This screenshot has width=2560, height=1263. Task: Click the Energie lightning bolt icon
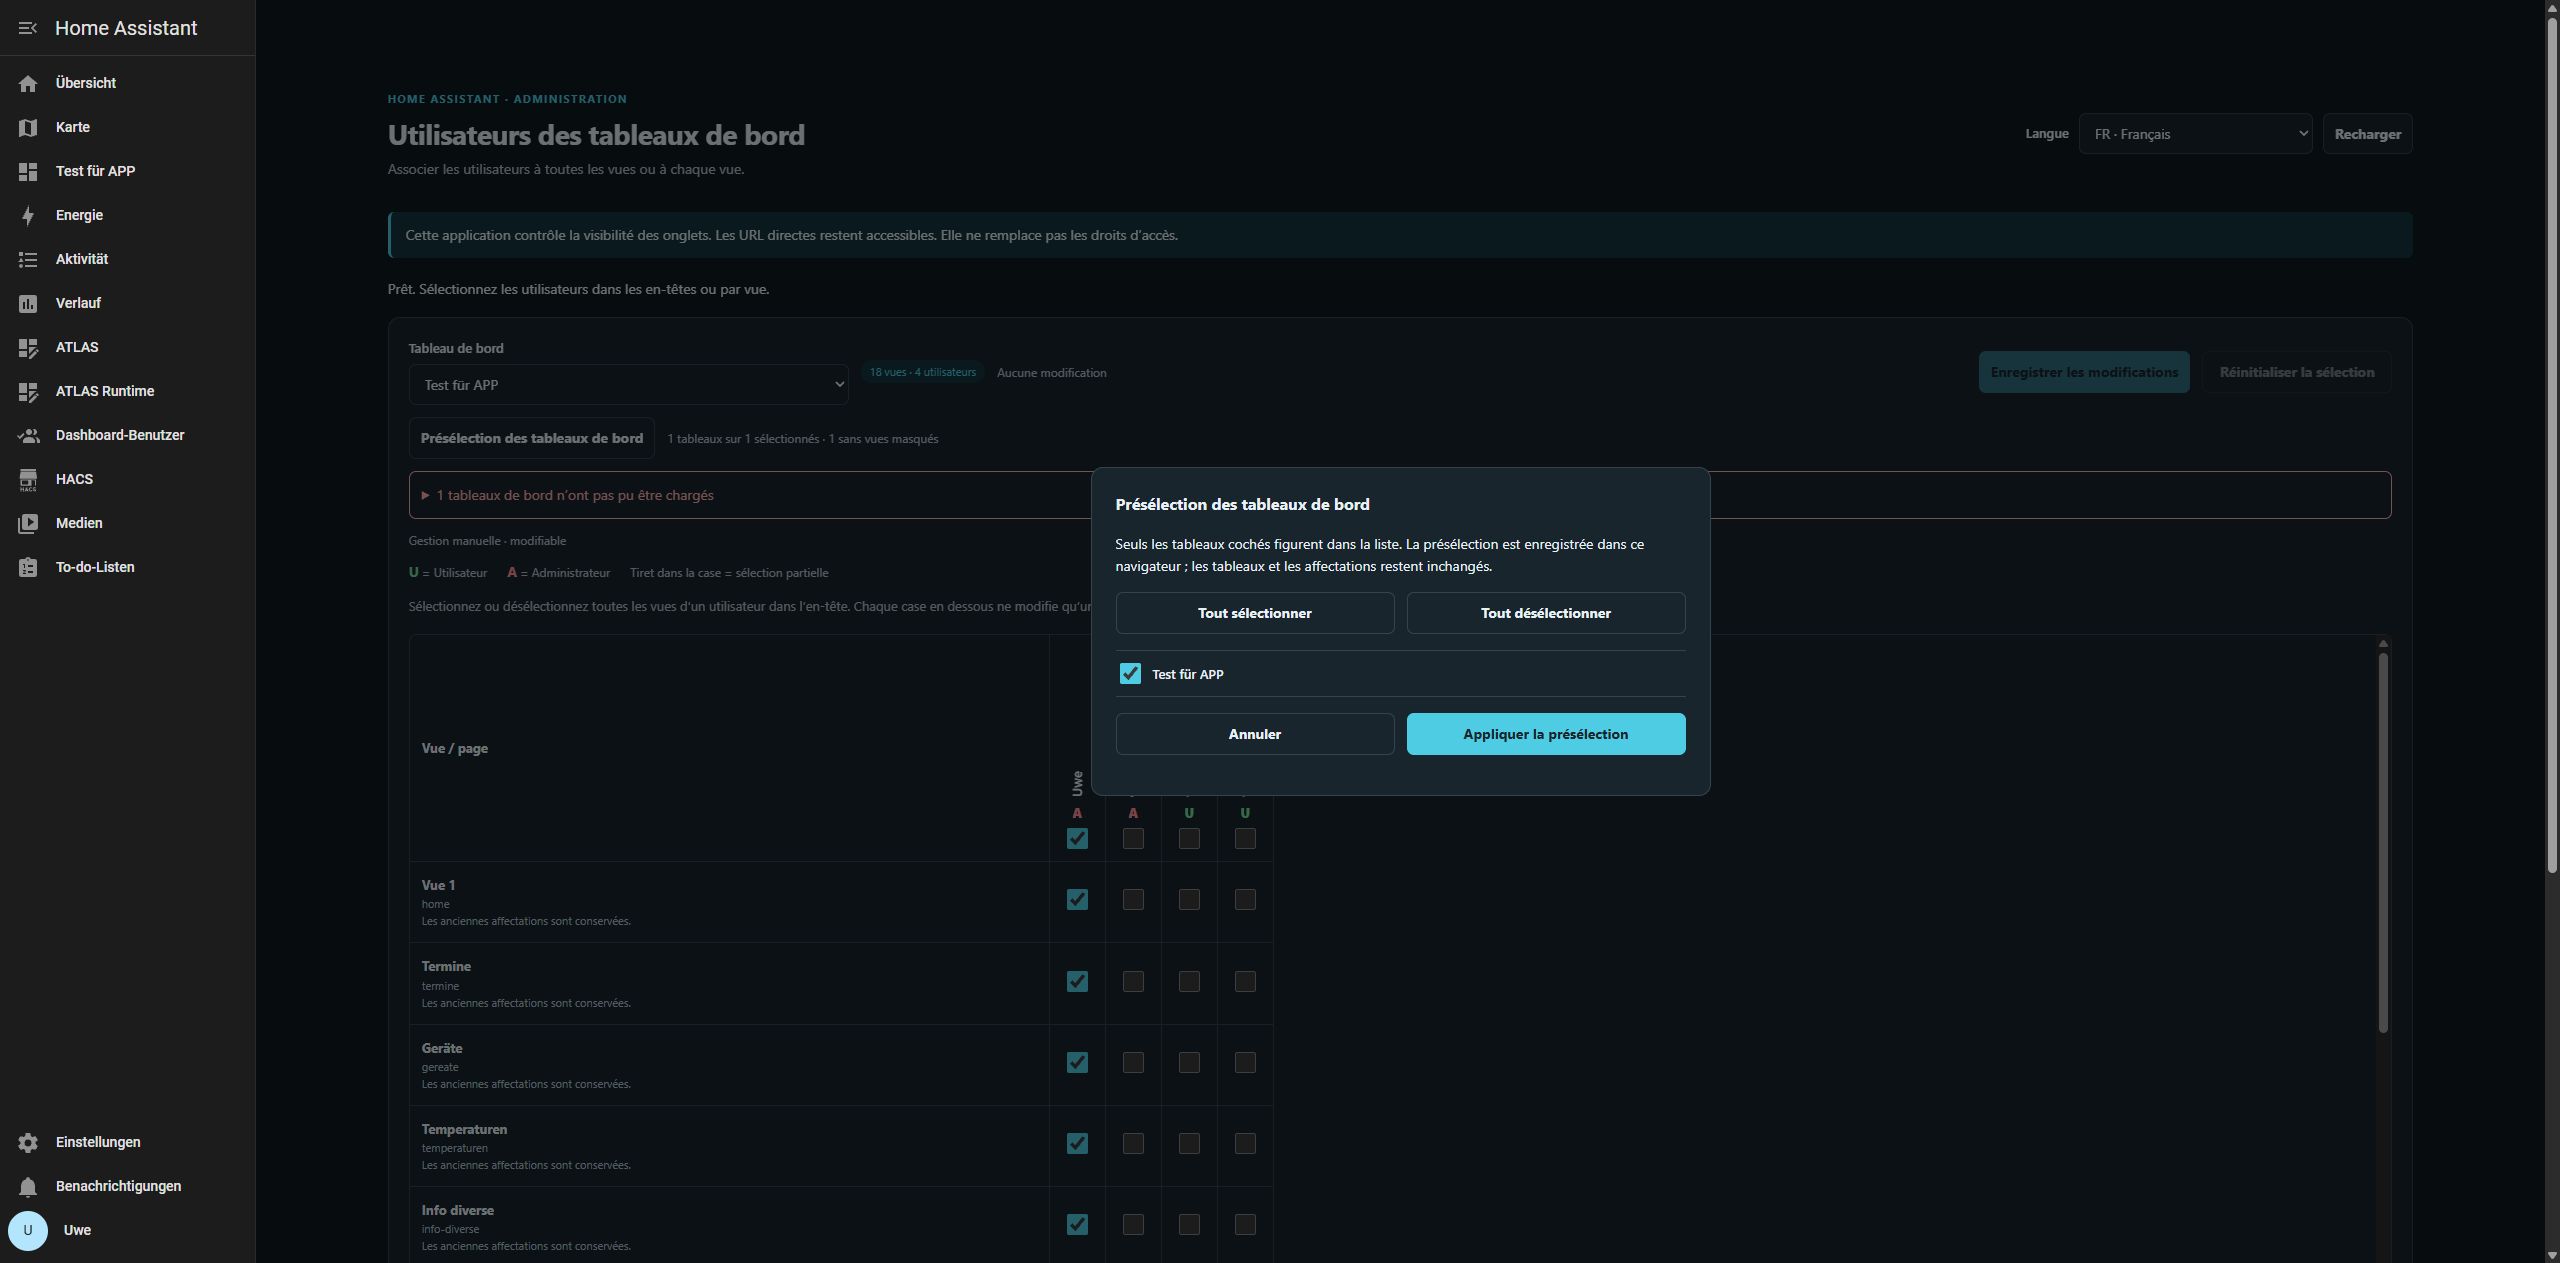click(x=28, y=215)
